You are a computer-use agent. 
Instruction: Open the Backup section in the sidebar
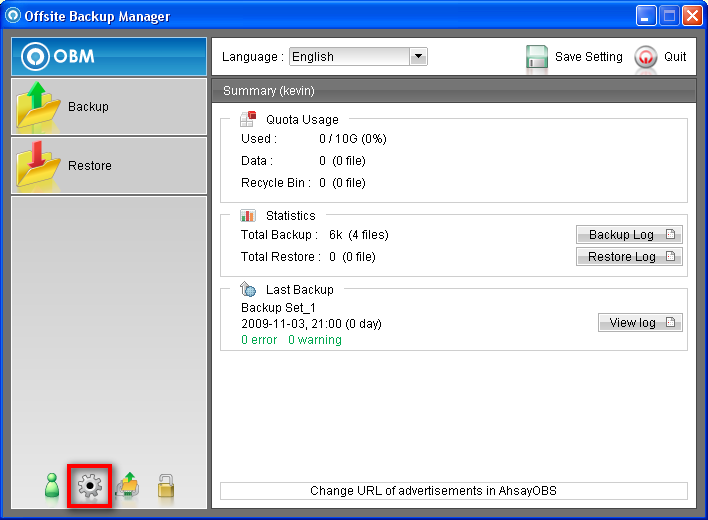click(108, 106)
